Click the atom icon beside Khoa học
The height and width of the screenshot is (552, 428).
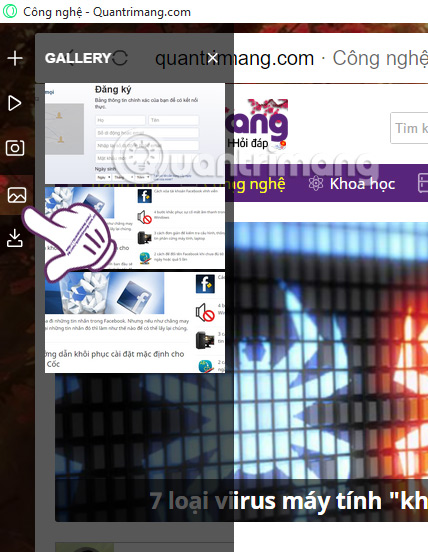click(x=316, y=183)
